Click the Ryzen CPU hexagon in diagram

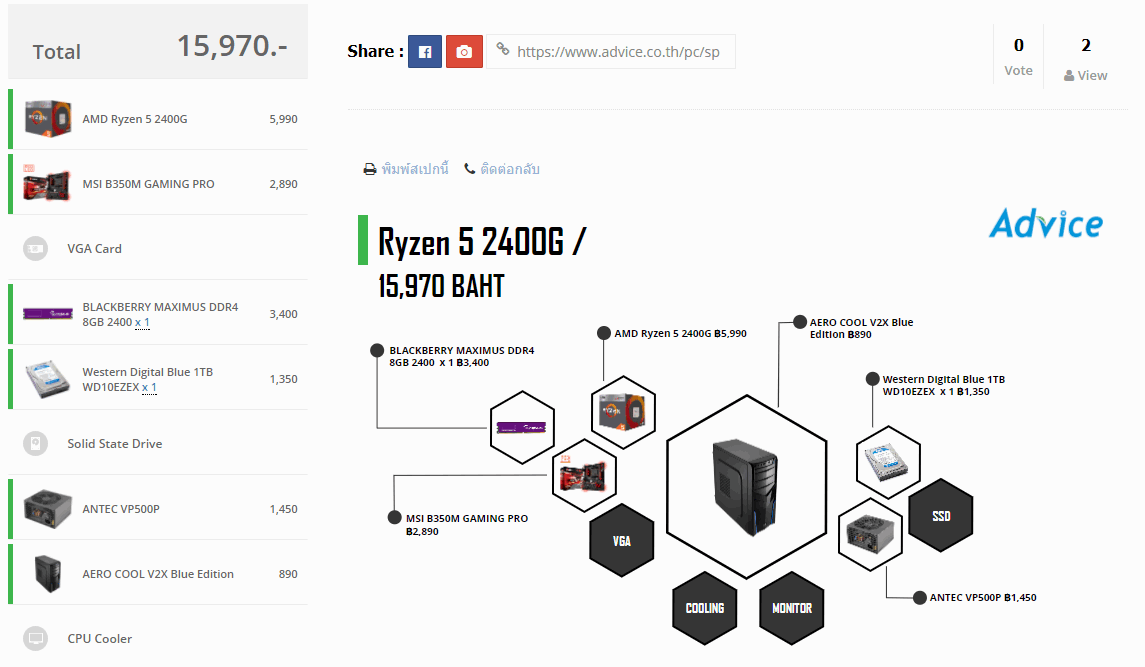pos(623,412)
